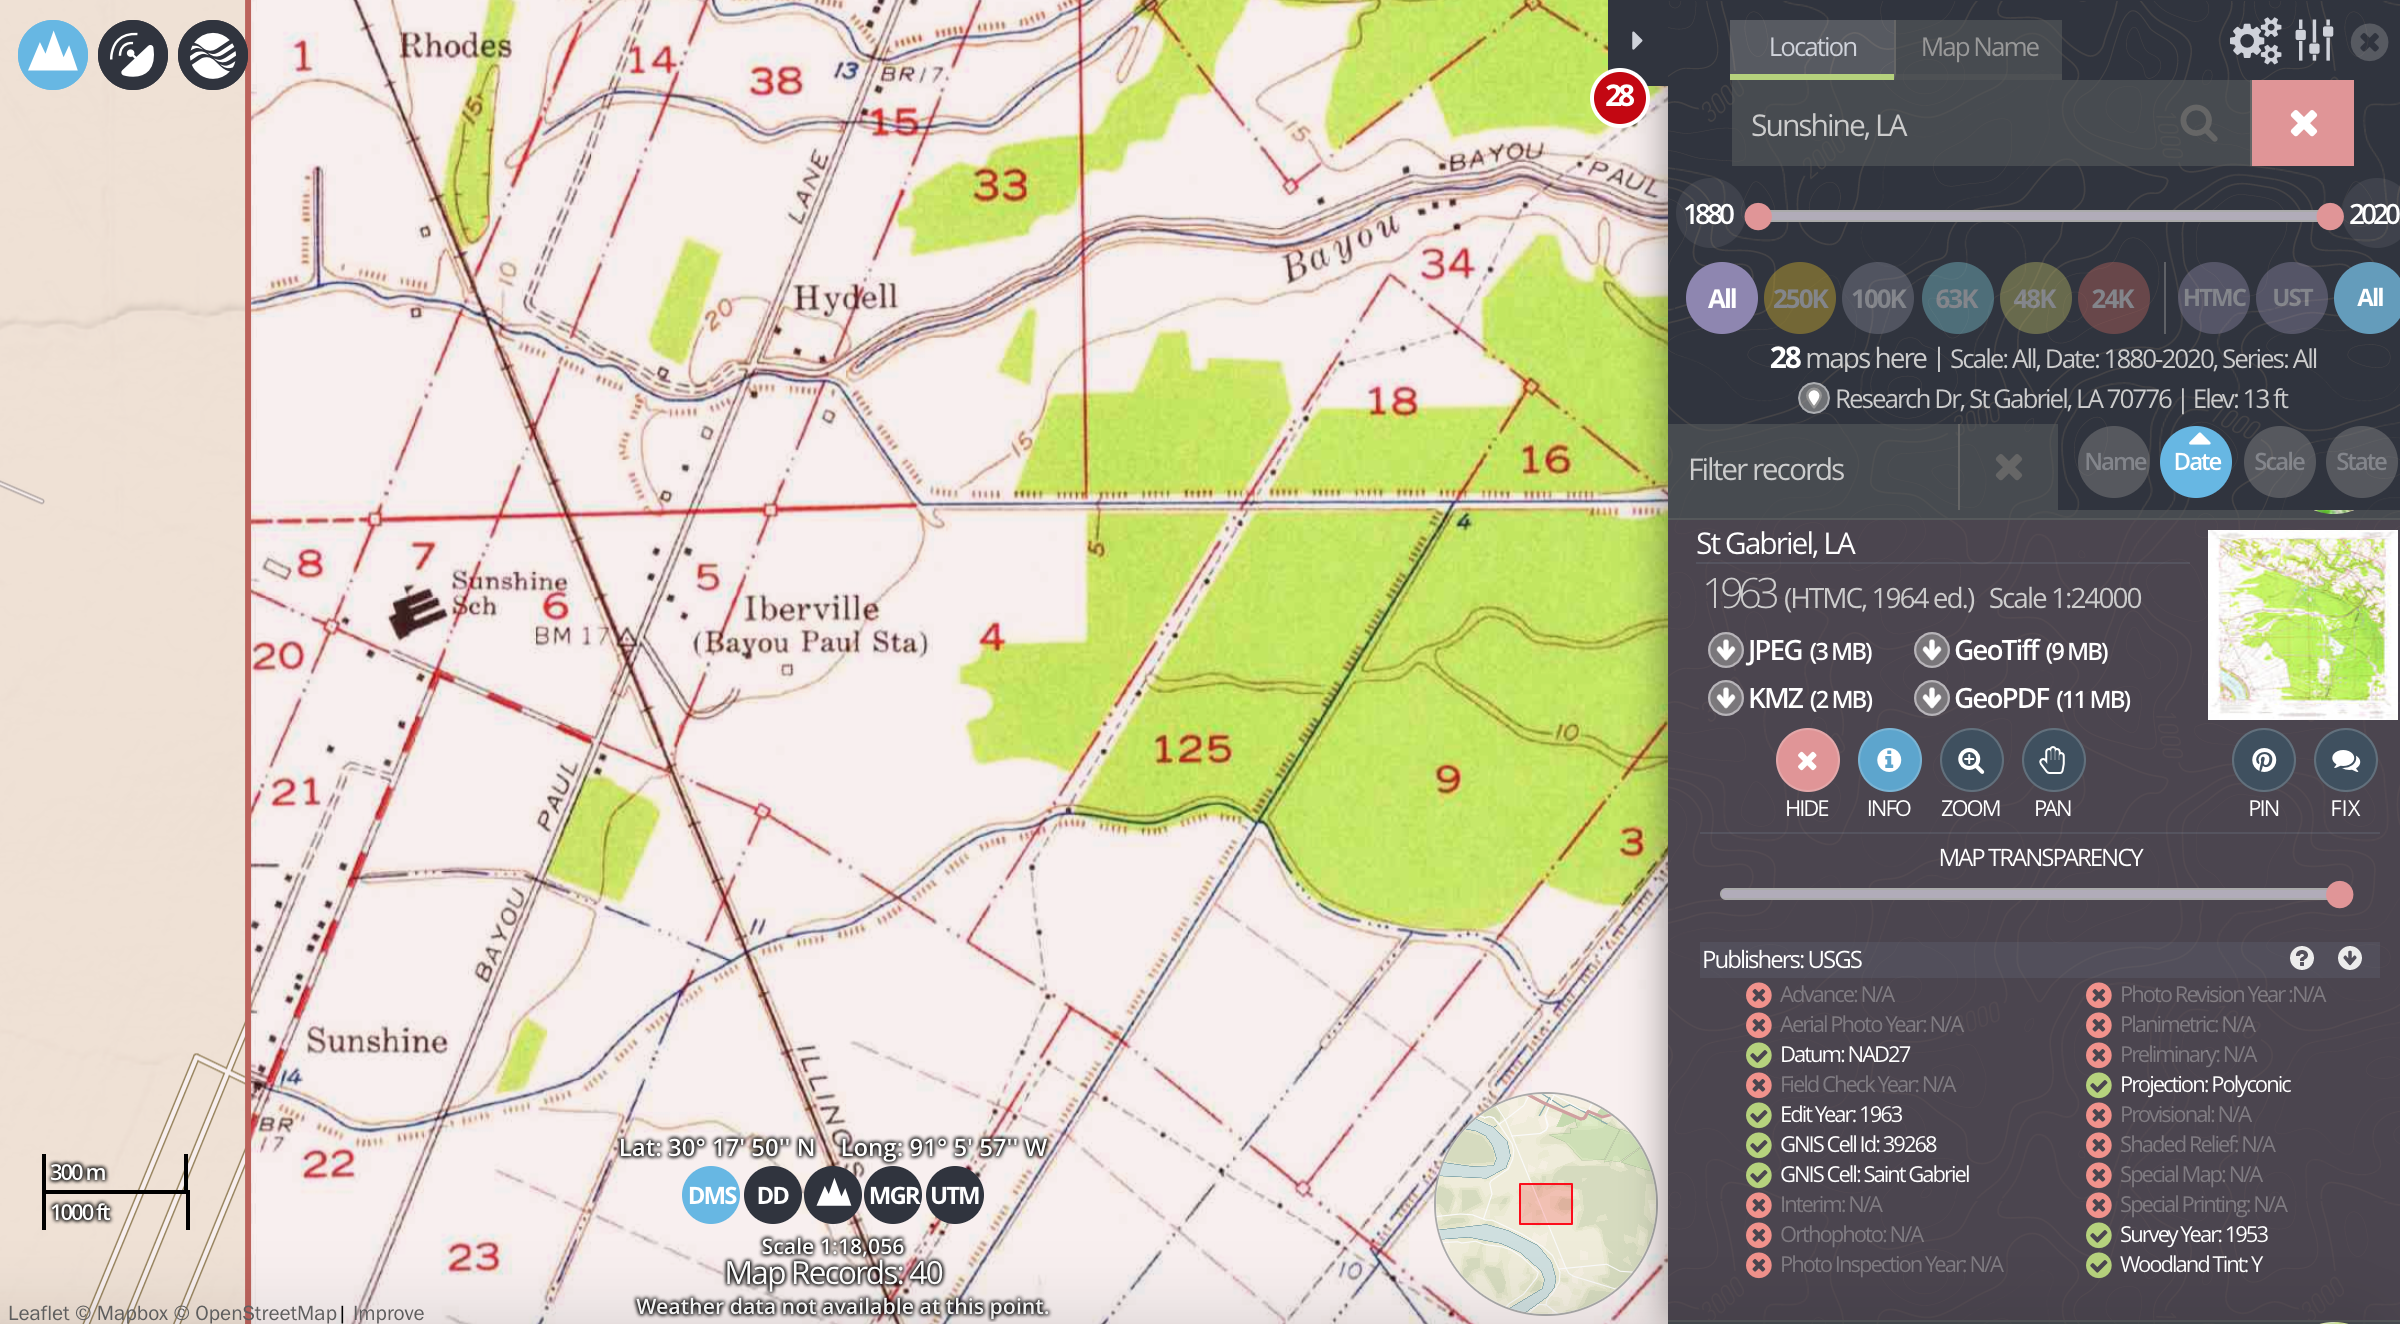The width and height of the screenshot is (2400, 1324).
Task: Open the settings gears icon
Action: 2255,42
